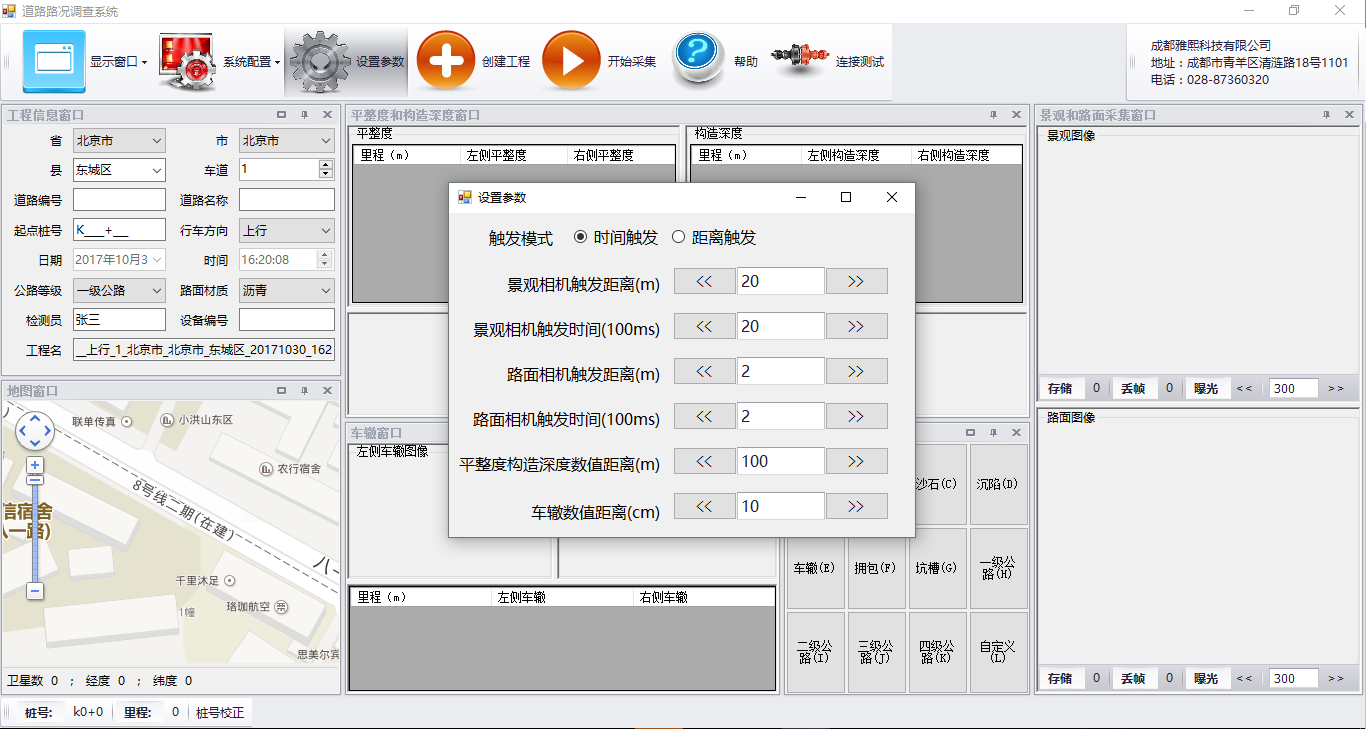The width and height of the screenshot is (1366, 729).
Task: Click the 开始采集 play icon
Action: [571, 62]
